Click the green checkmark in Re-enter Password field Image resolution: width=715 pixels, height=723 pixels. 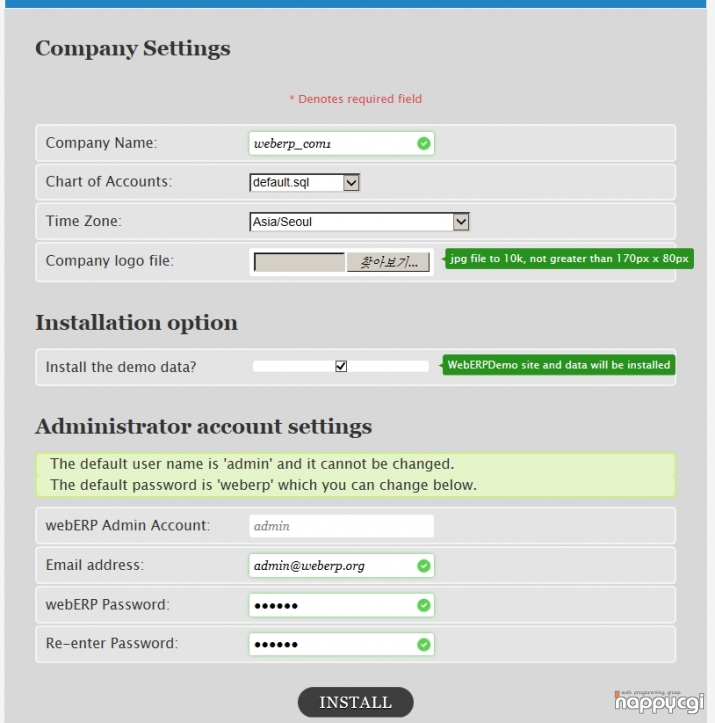[x=424, y=644]
